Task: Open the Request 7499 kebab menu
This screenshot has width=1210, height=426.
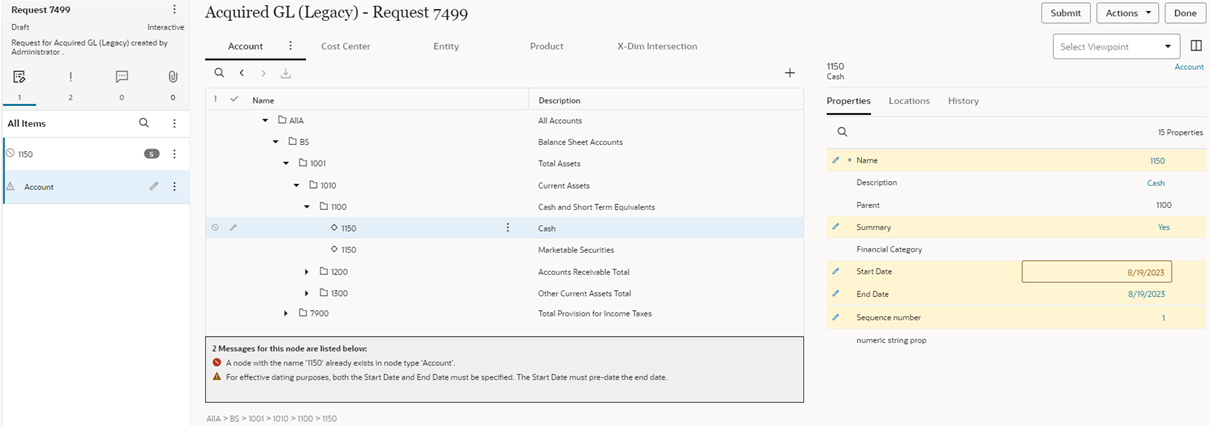Action: (174, 10)
